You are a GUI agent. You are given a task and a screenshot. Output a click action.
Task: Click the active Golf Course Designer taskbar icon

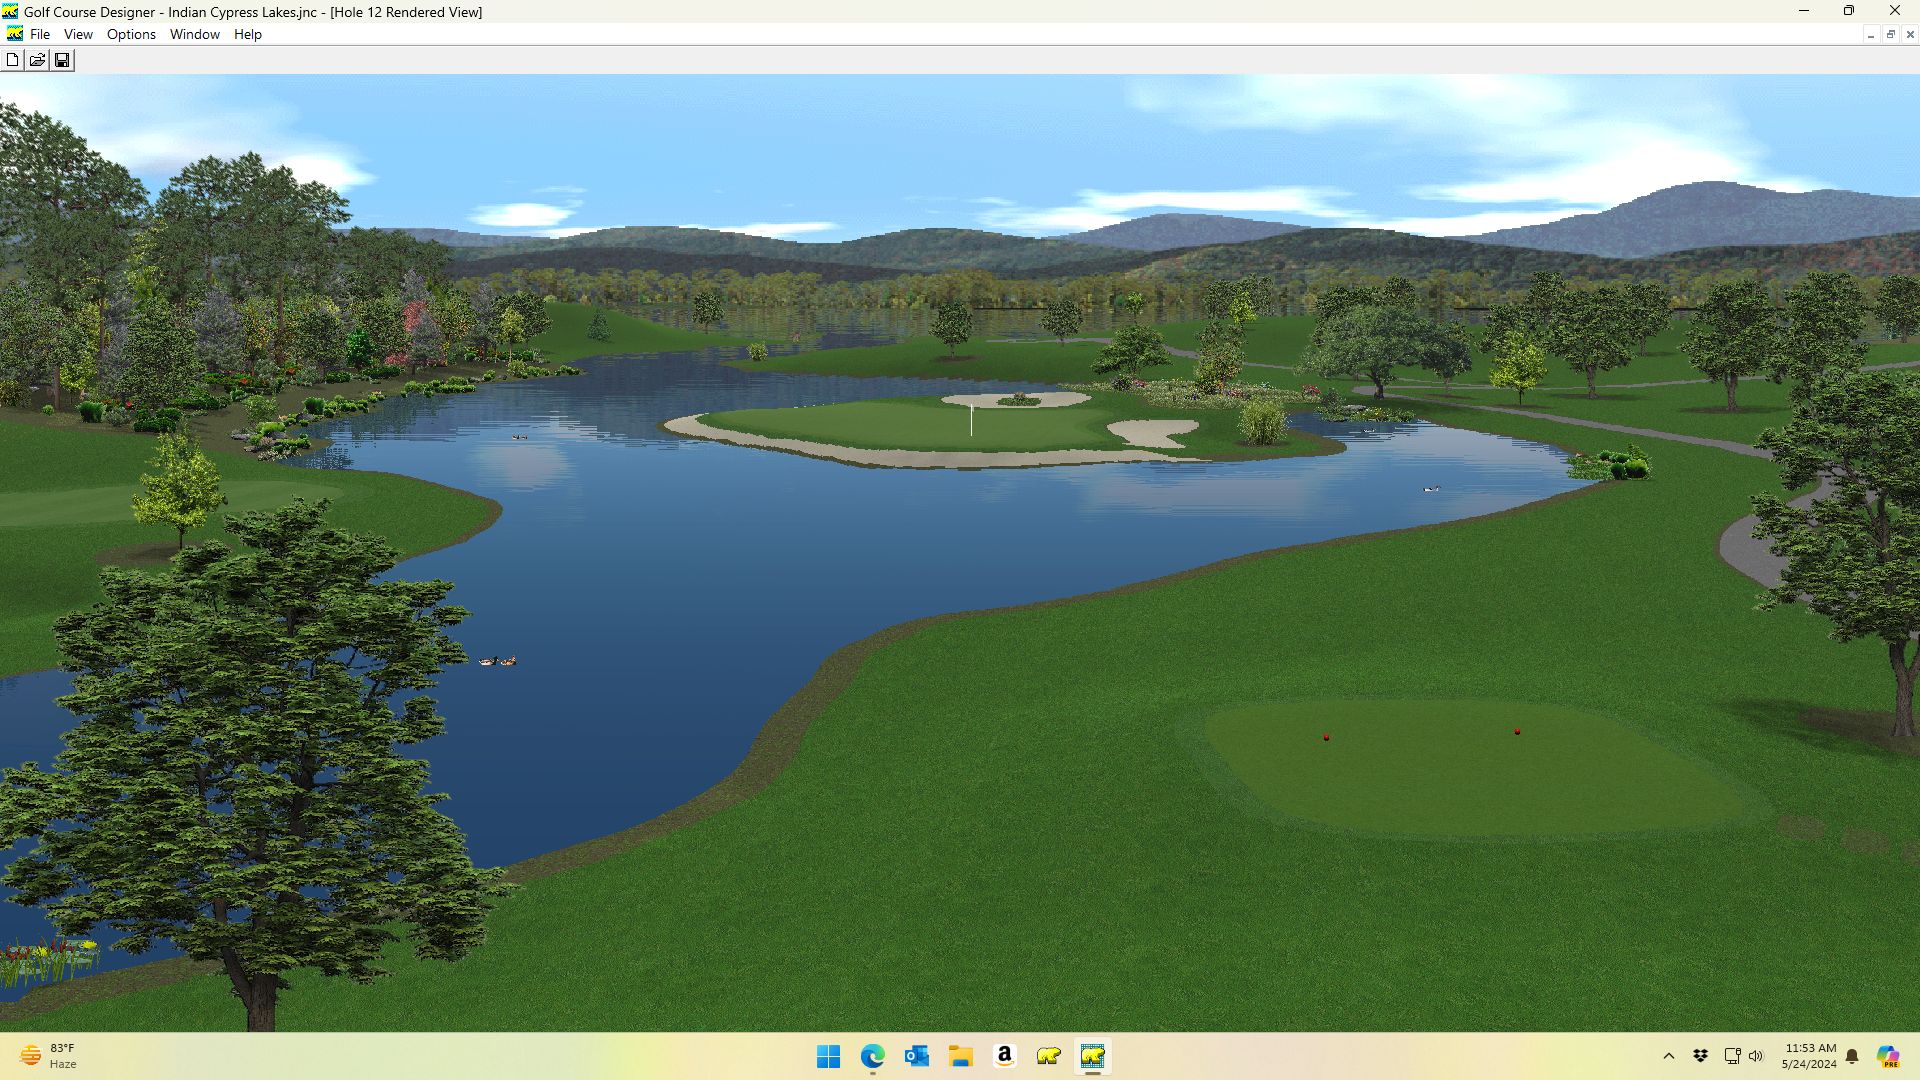click(x=1093, y=1056)
